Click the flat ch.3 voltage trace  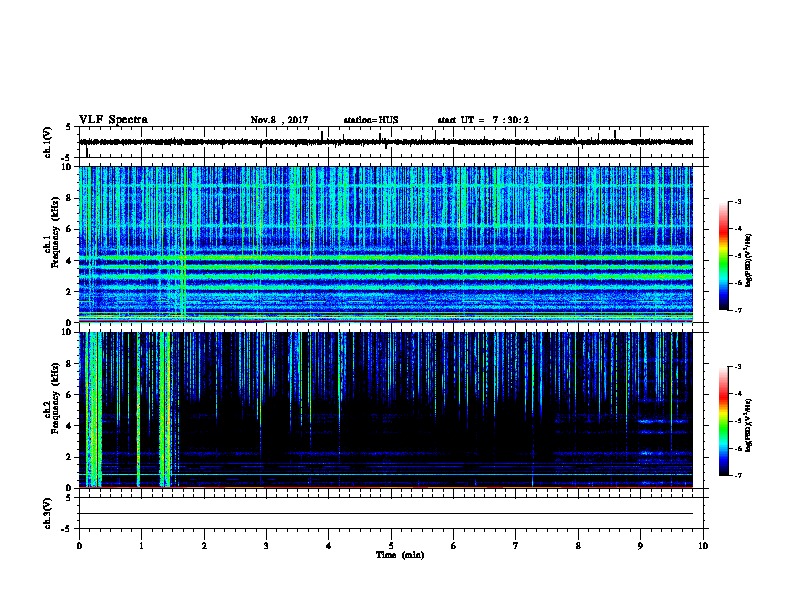coord(386,514)
